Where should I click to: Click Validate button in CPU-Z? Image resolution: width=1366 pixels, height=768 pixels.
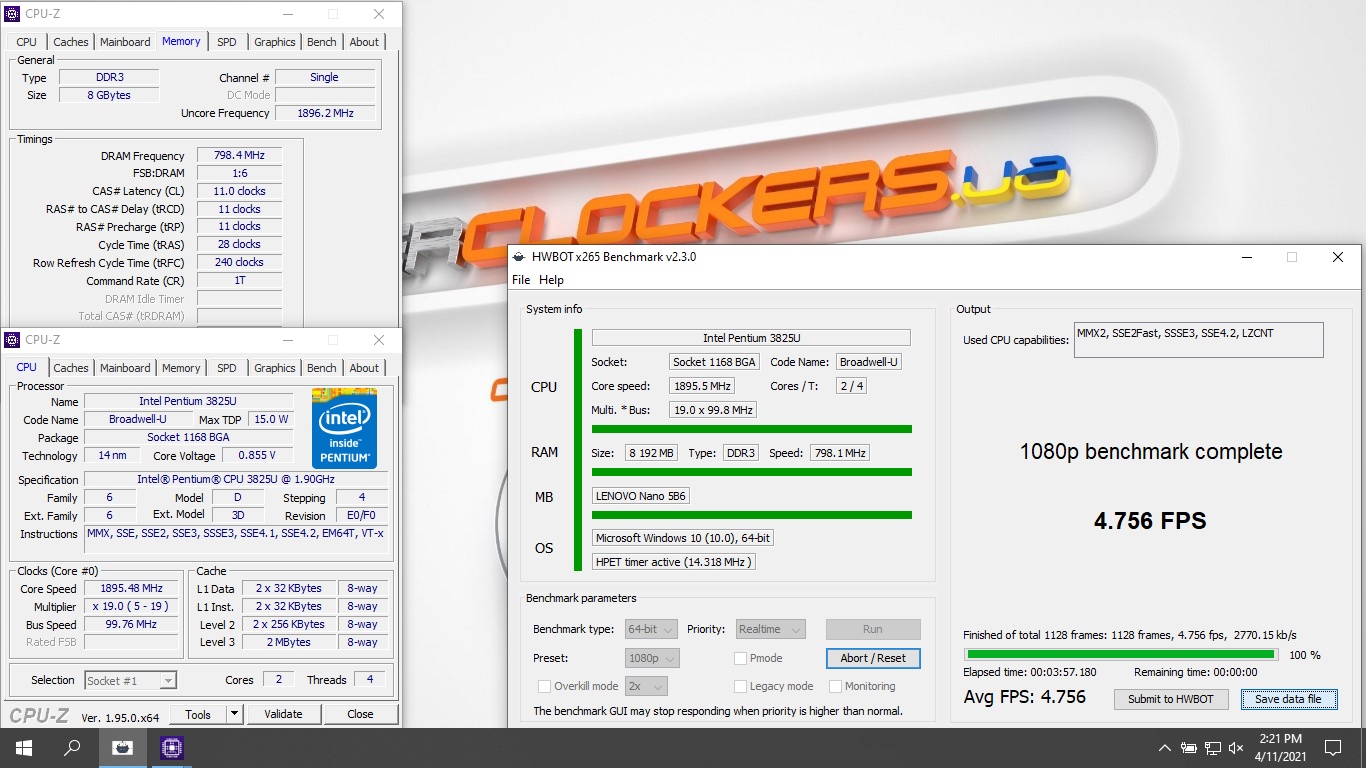283,714
